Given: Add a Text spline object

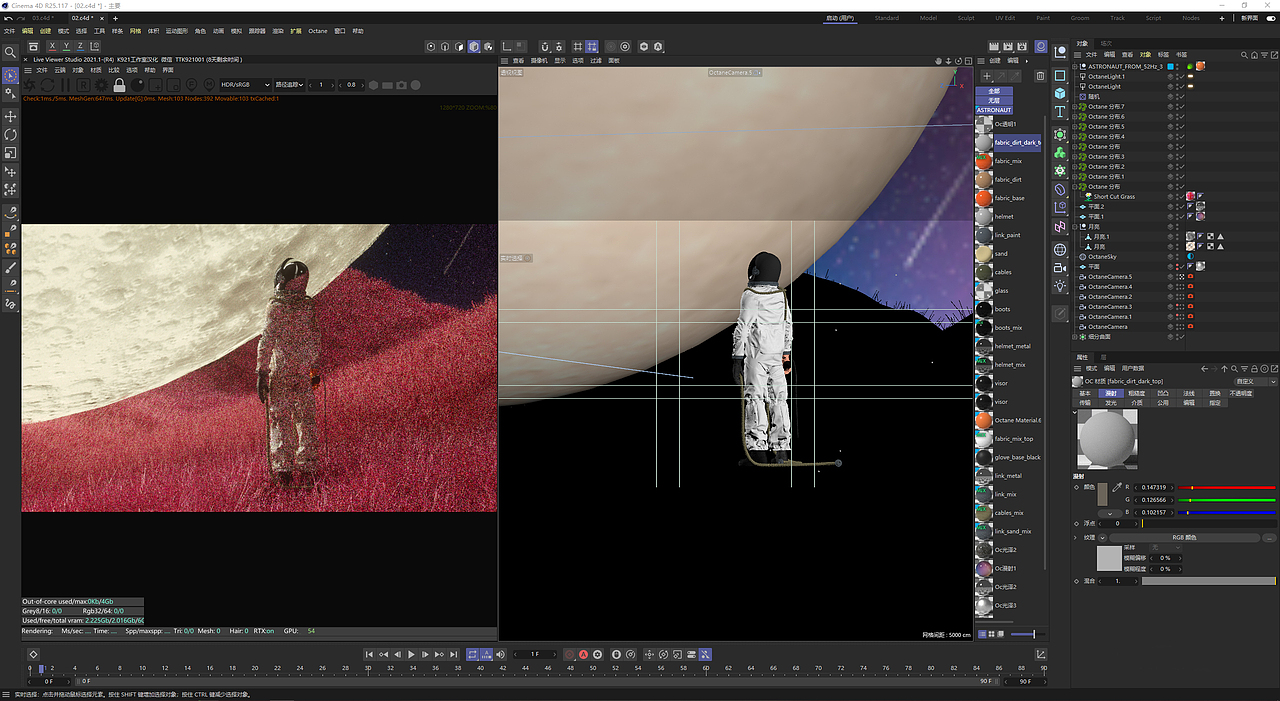Looking at the screenshot, I should [x=1060, y=112].
